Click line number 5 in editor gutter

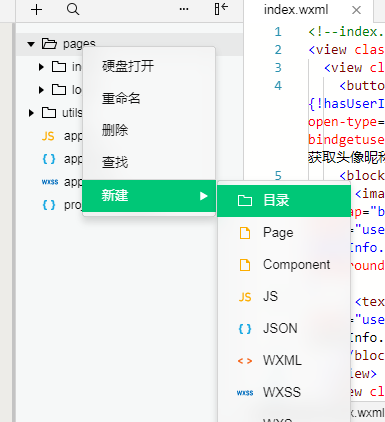click(278, 176)
